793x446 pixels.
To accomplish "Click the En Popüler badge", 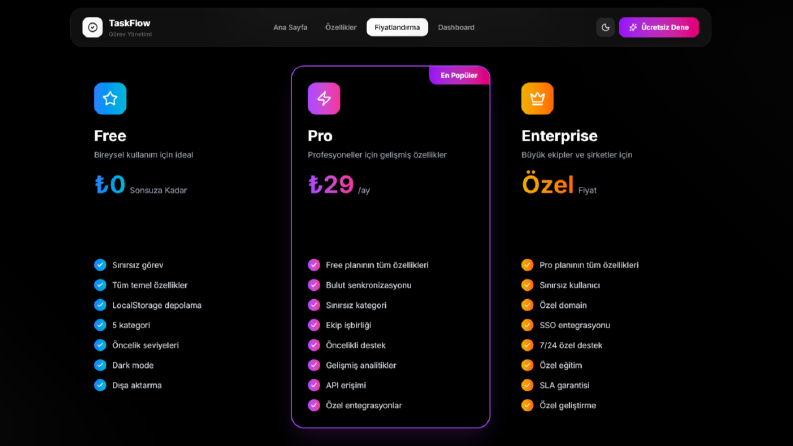I will 459,75.
